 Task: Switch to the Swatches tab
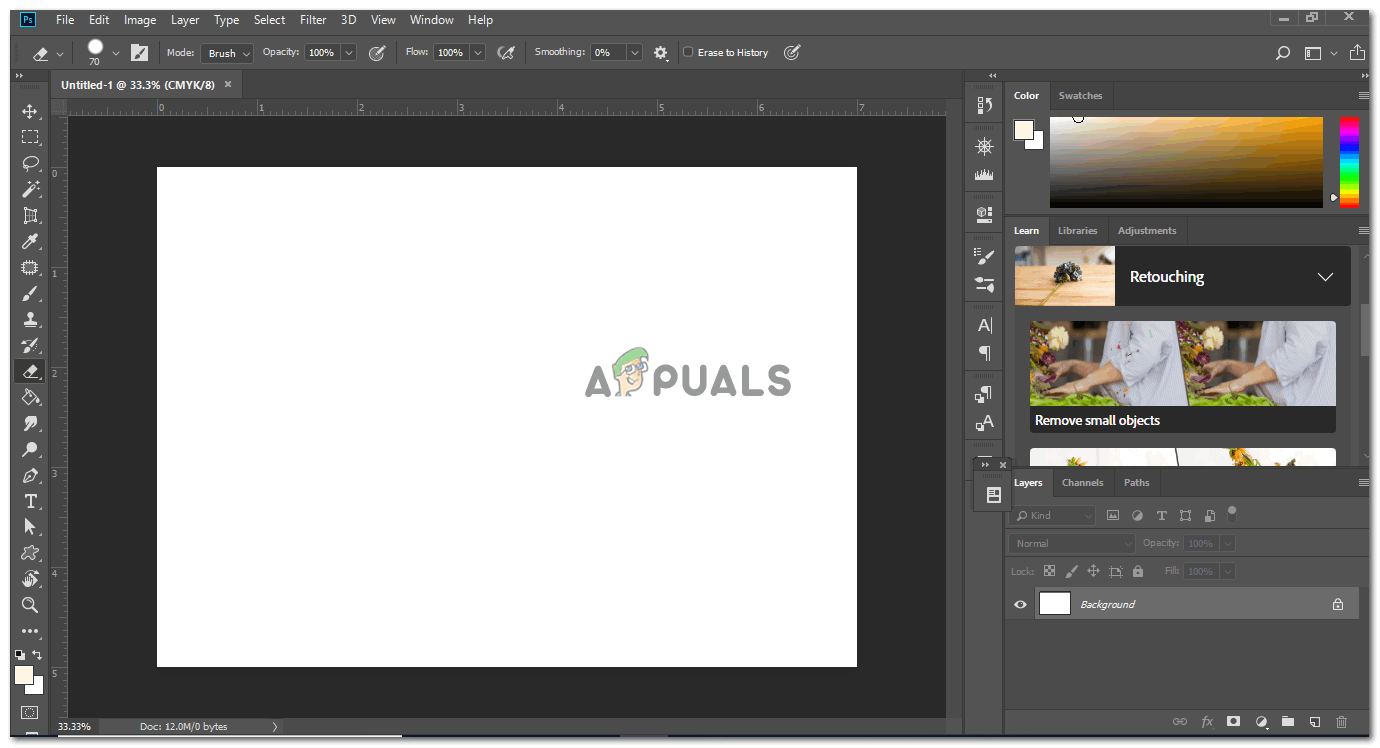pyautogui.click(x=1080, y=96)
